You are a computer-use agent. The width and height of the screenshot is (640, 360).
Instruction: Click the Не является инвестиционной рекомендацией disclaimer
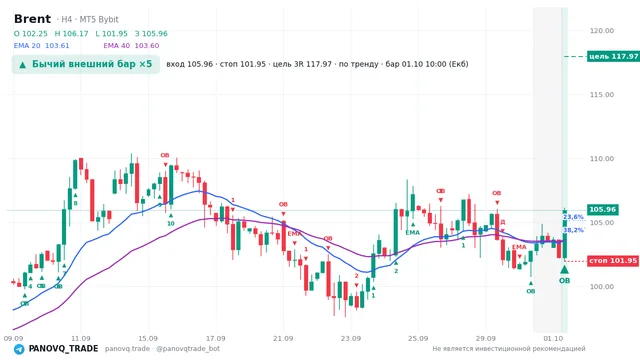click(x=509, y=349)
